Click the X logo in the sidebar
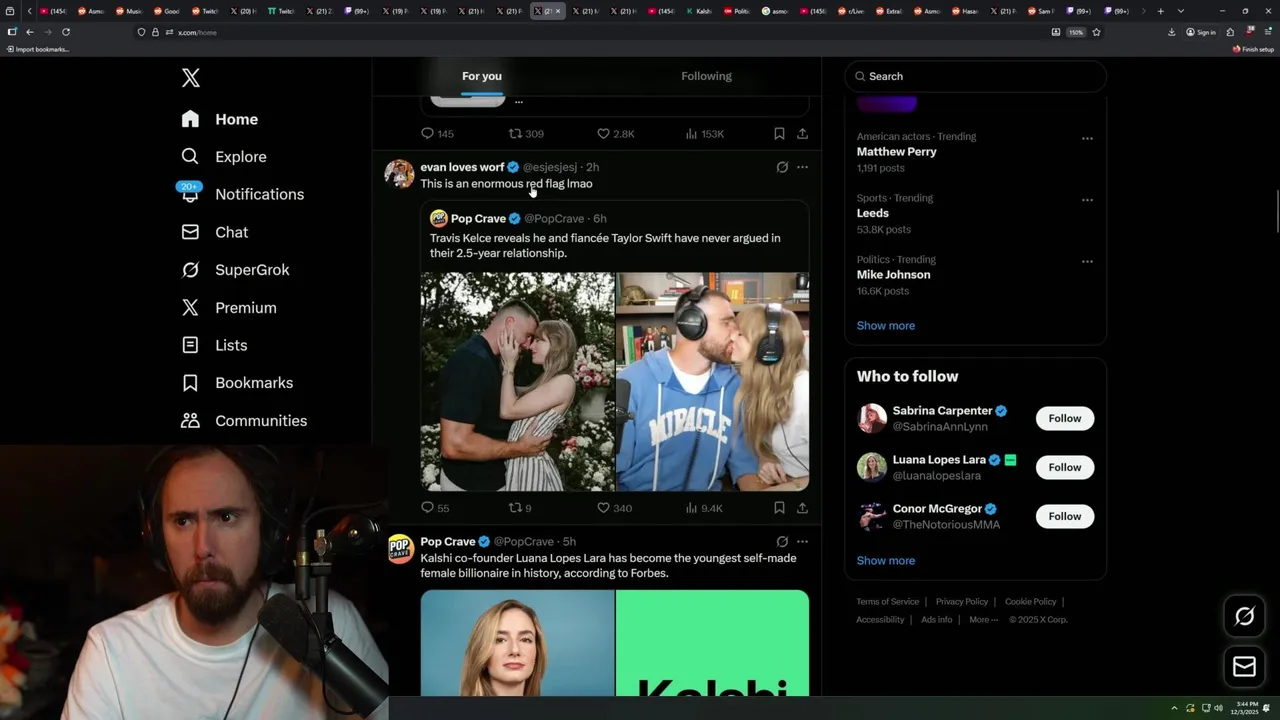 point(190,78)
